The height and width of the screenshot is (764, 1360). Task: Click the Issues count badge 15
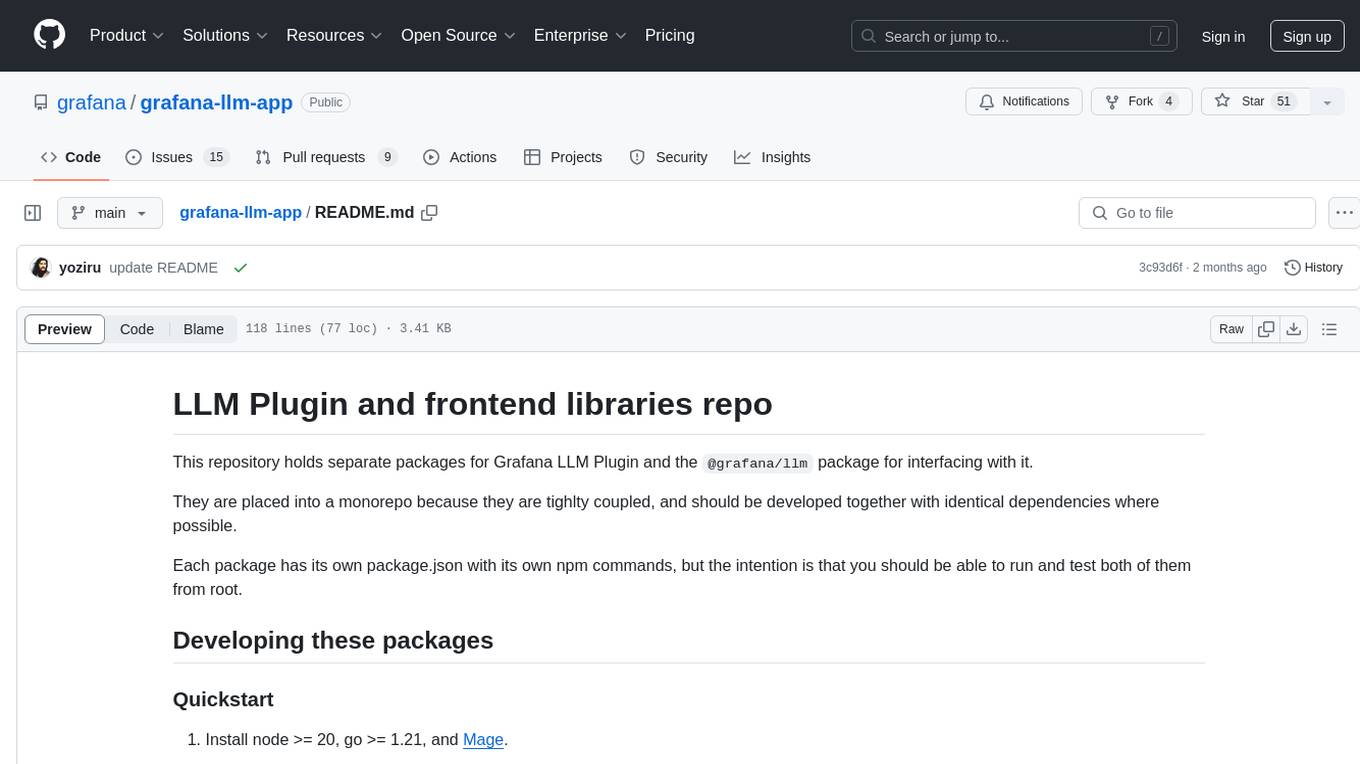click(216, 157)
